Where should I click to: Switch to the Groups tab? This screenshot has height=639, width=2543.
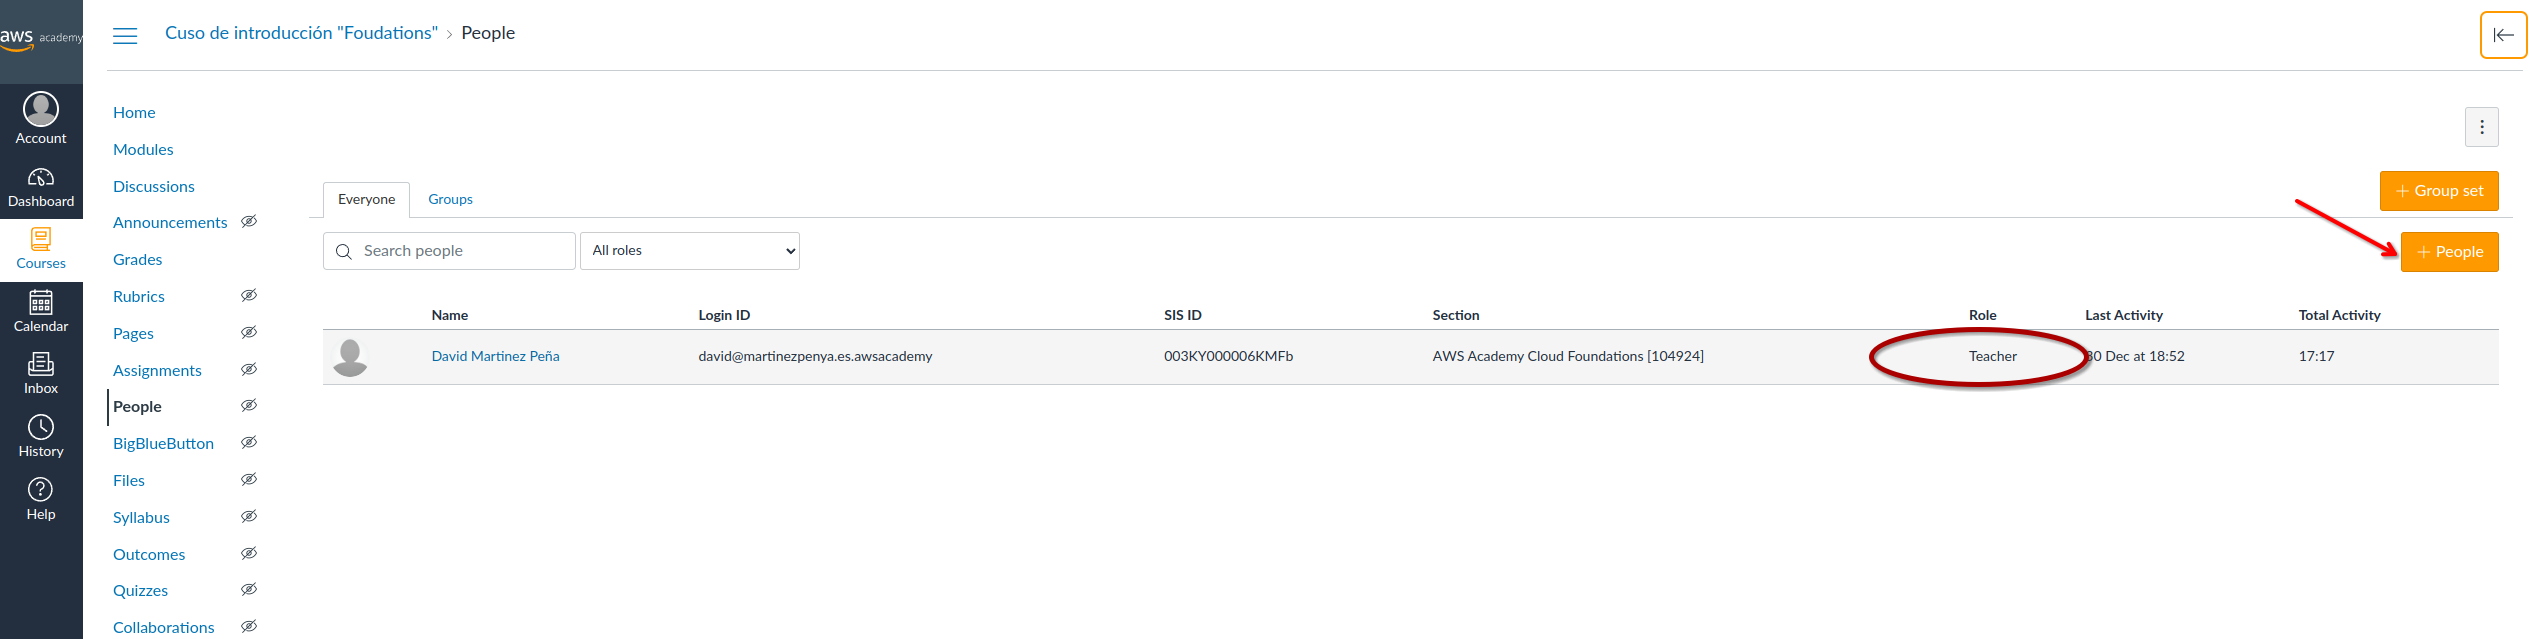450,200
